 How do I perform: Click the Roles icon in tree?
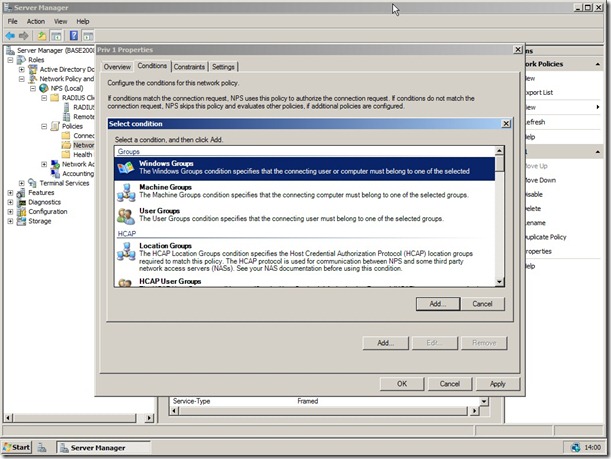click(x=21, y=60)
